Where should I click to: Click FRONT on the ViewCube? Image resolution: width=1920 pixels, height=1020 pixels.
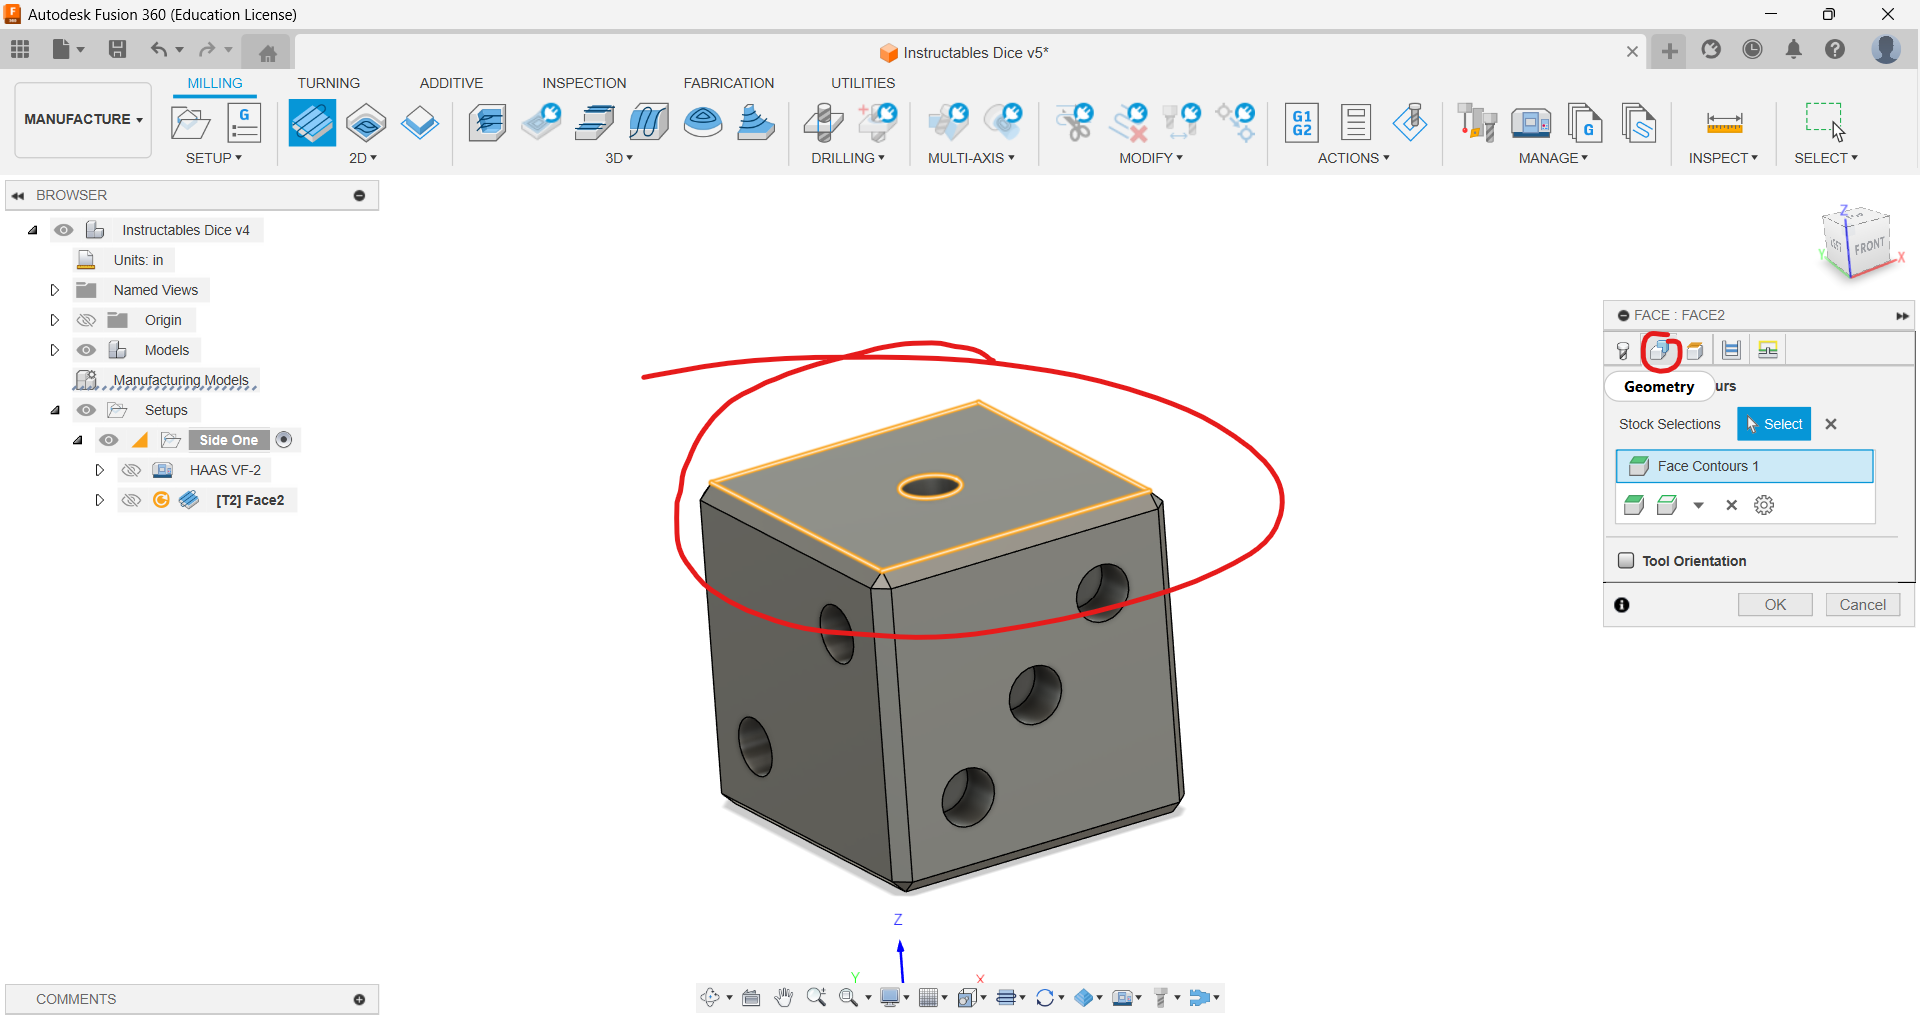(x=1869, y=245)
